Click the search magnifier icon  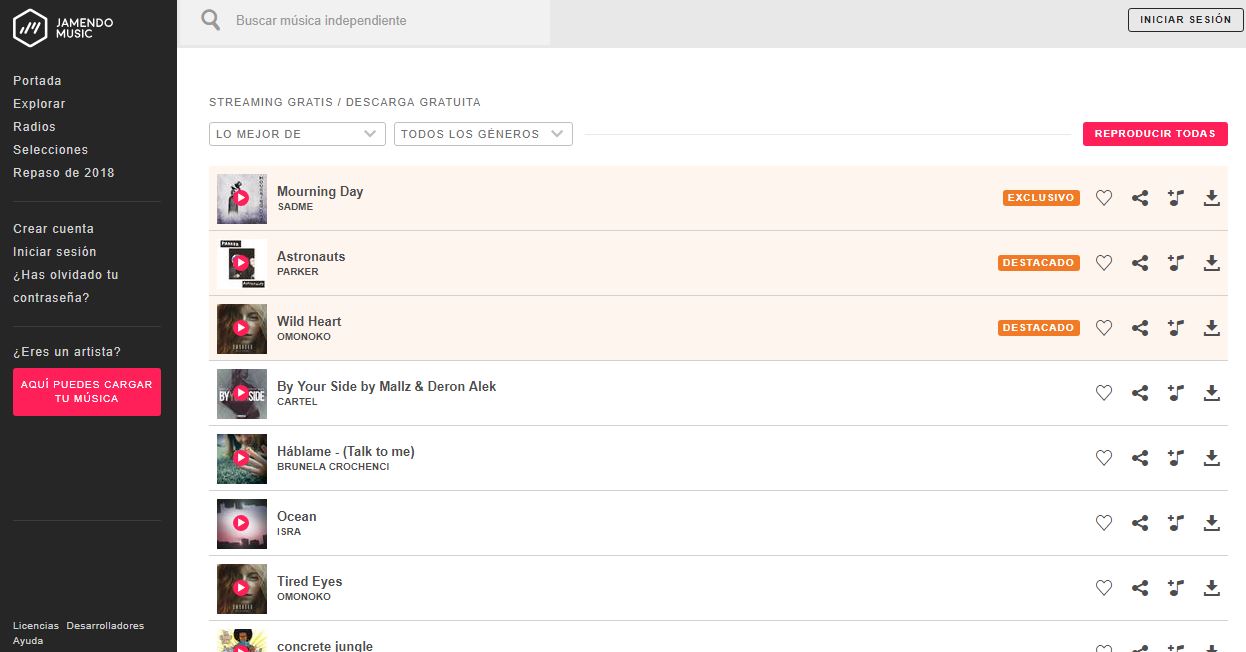click(x=210, y=20)
